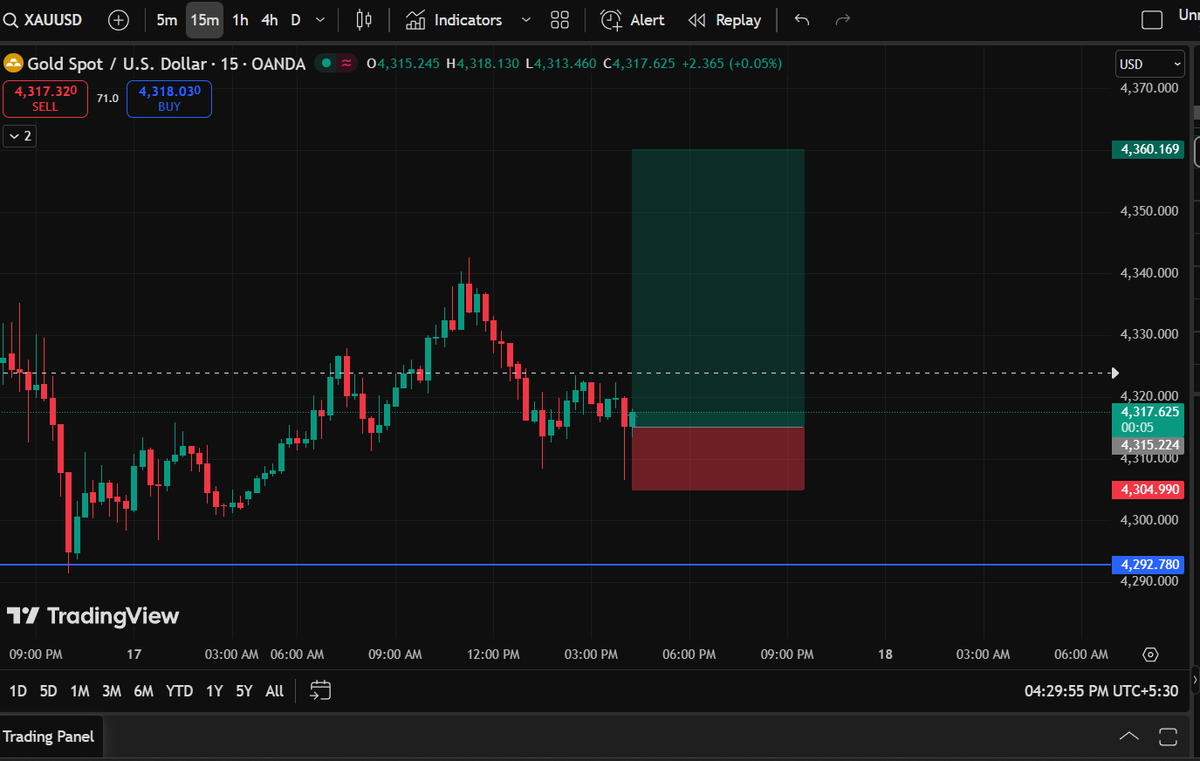Maximize the bottom panel
Image resolution: width=1200 pixels, height=761 pixels.
[x=1168, y=737]
